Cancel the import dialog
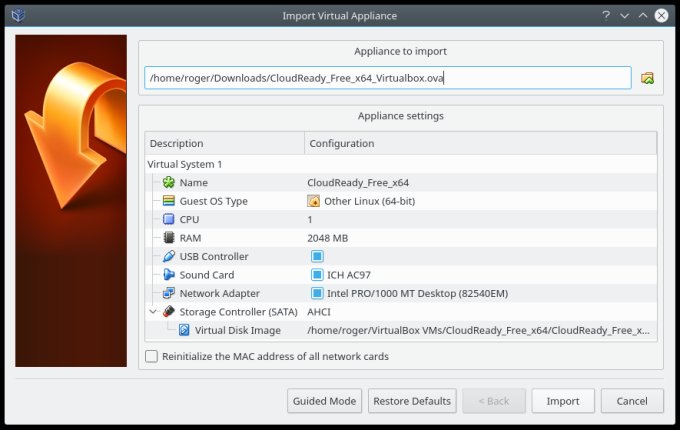 [632, 401]
